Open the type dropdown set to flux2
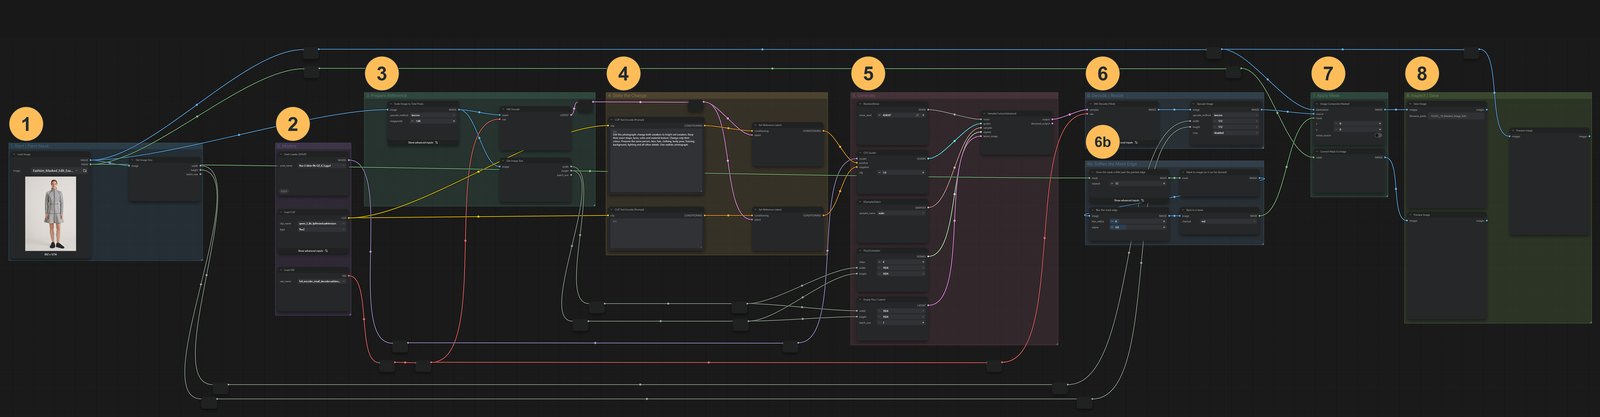This screenshot has height=417, width=1600. (320, 229)
